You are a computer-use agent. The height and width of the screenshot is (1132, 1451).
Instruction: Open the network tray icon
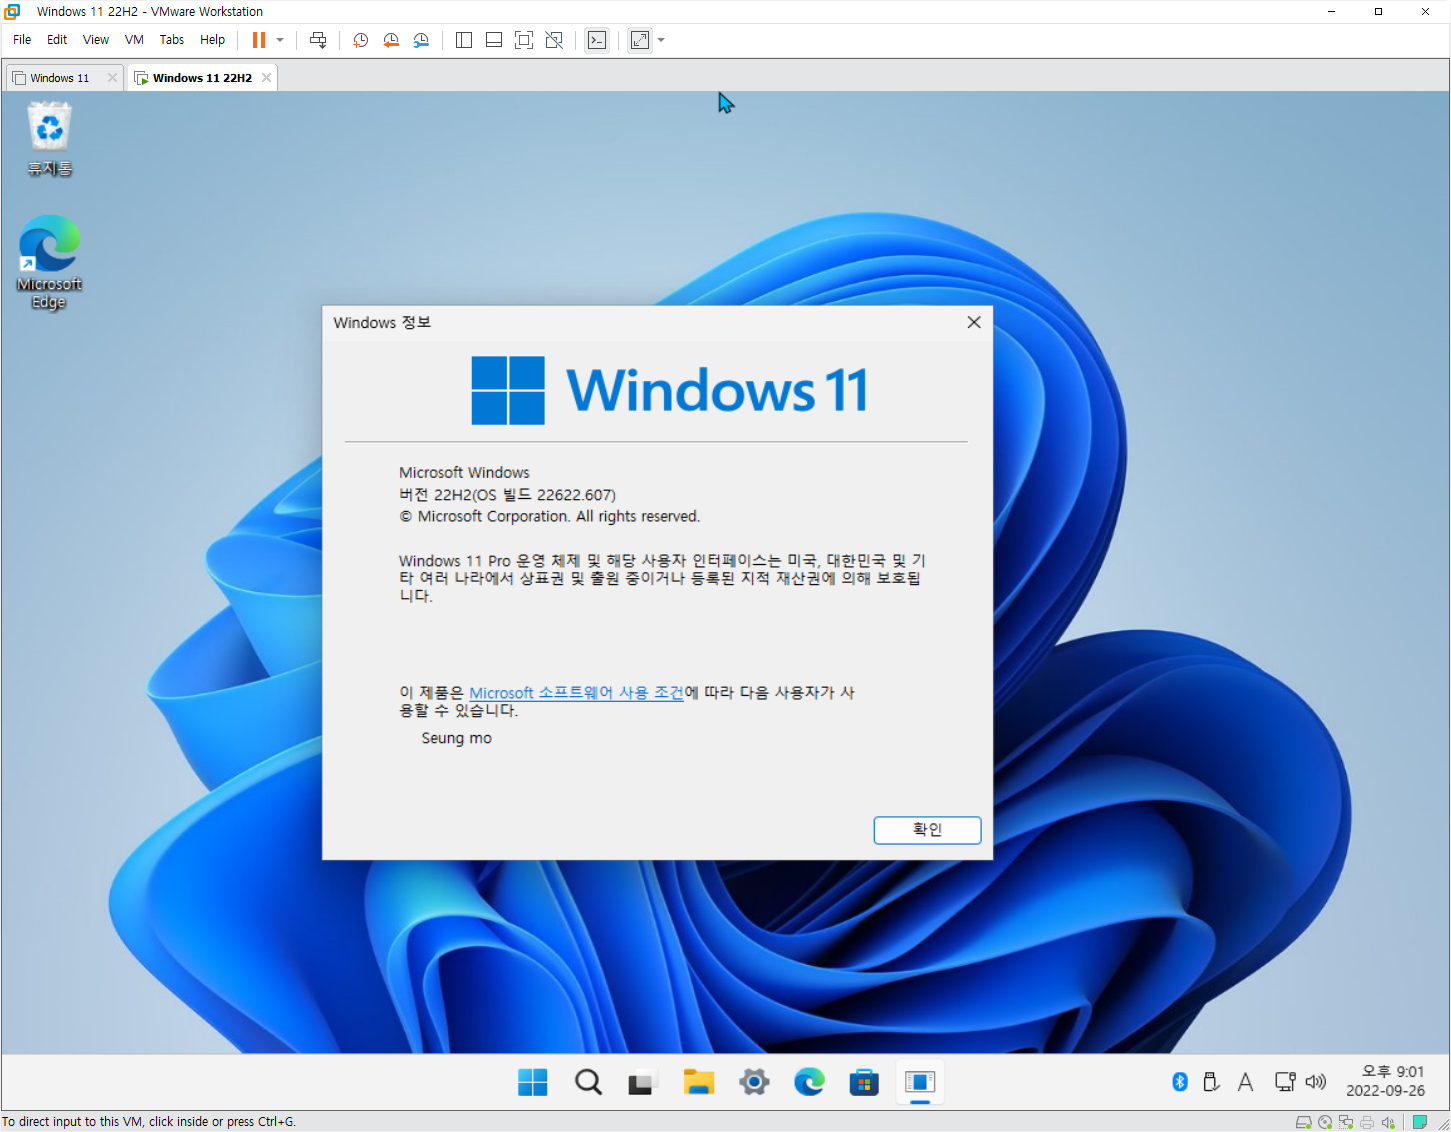coord(1285,1082)
